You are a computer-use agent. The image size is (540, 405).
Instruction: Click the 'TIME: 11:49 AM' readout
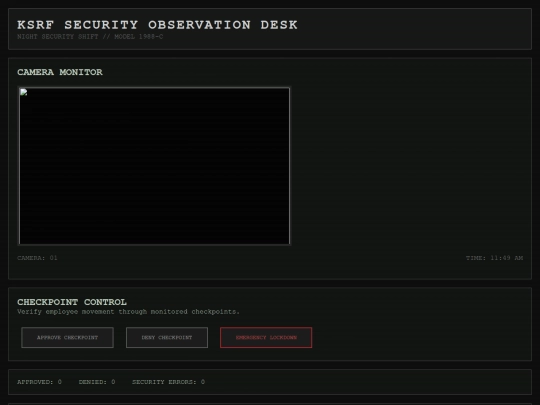click(495, 258)
